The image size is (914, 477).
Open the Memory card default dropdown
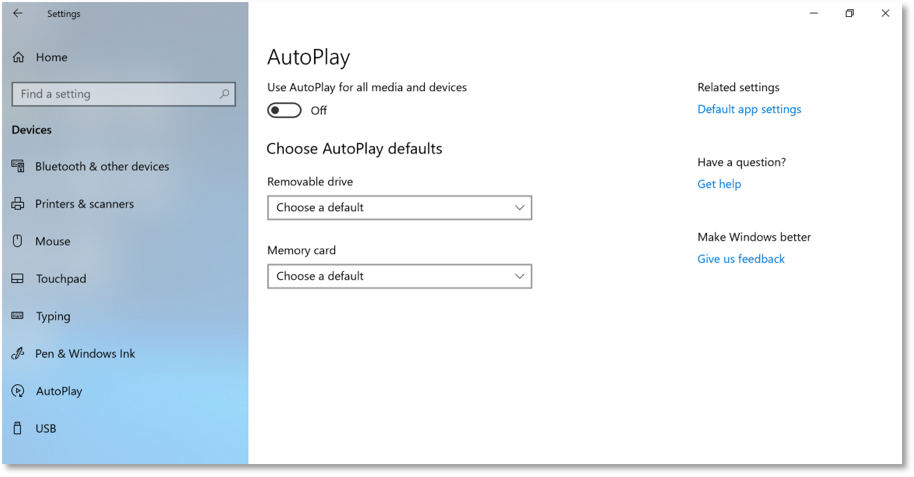tap(399, 276)
